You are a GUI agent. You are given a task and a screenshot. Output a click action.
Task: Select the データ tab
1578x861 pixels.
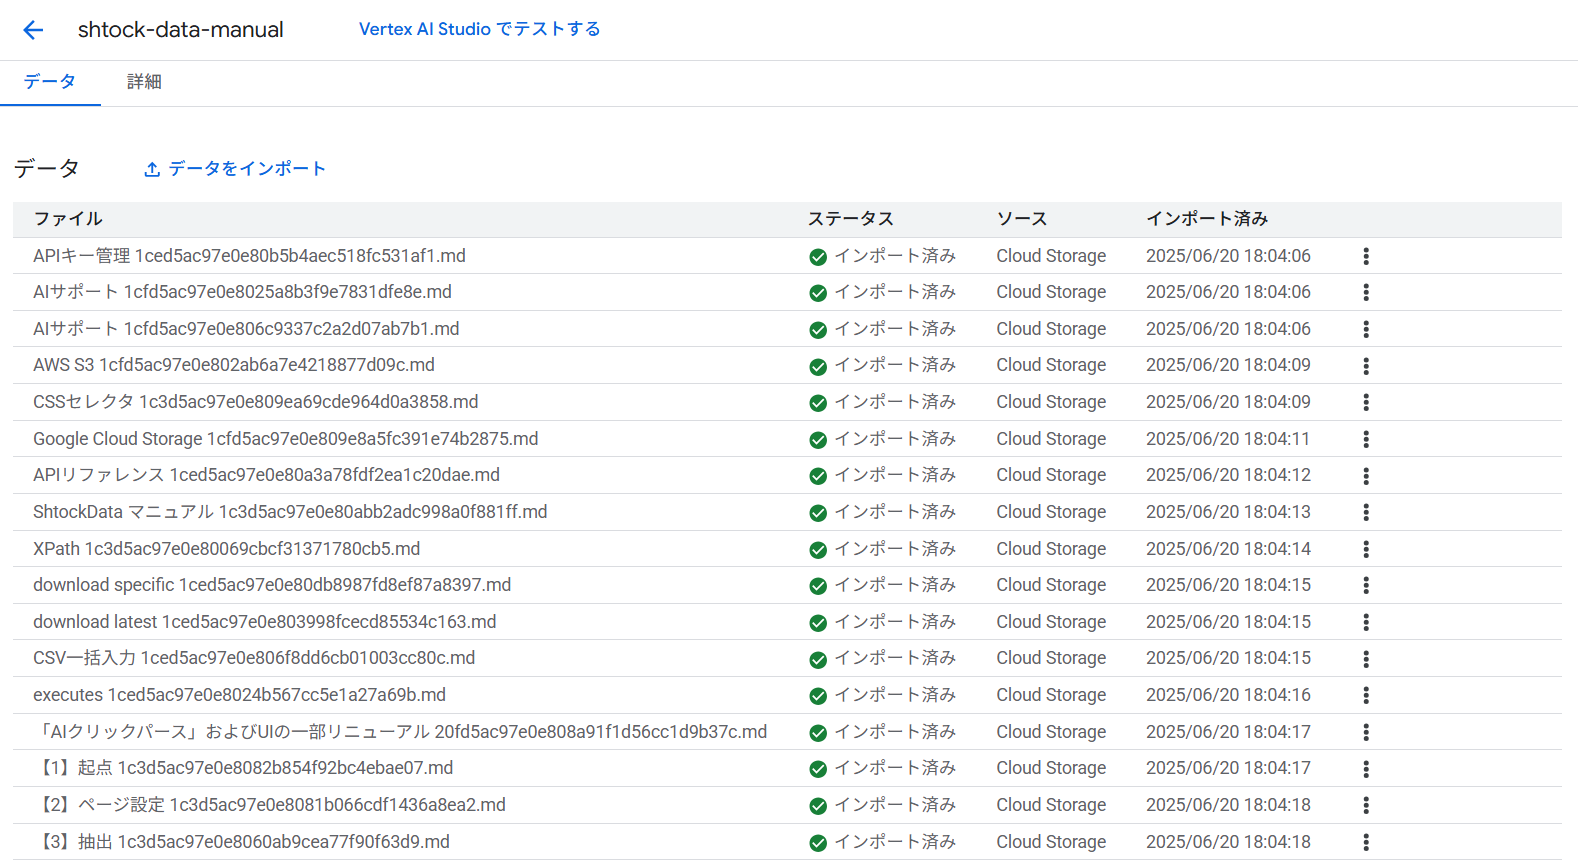pos(50,82)
